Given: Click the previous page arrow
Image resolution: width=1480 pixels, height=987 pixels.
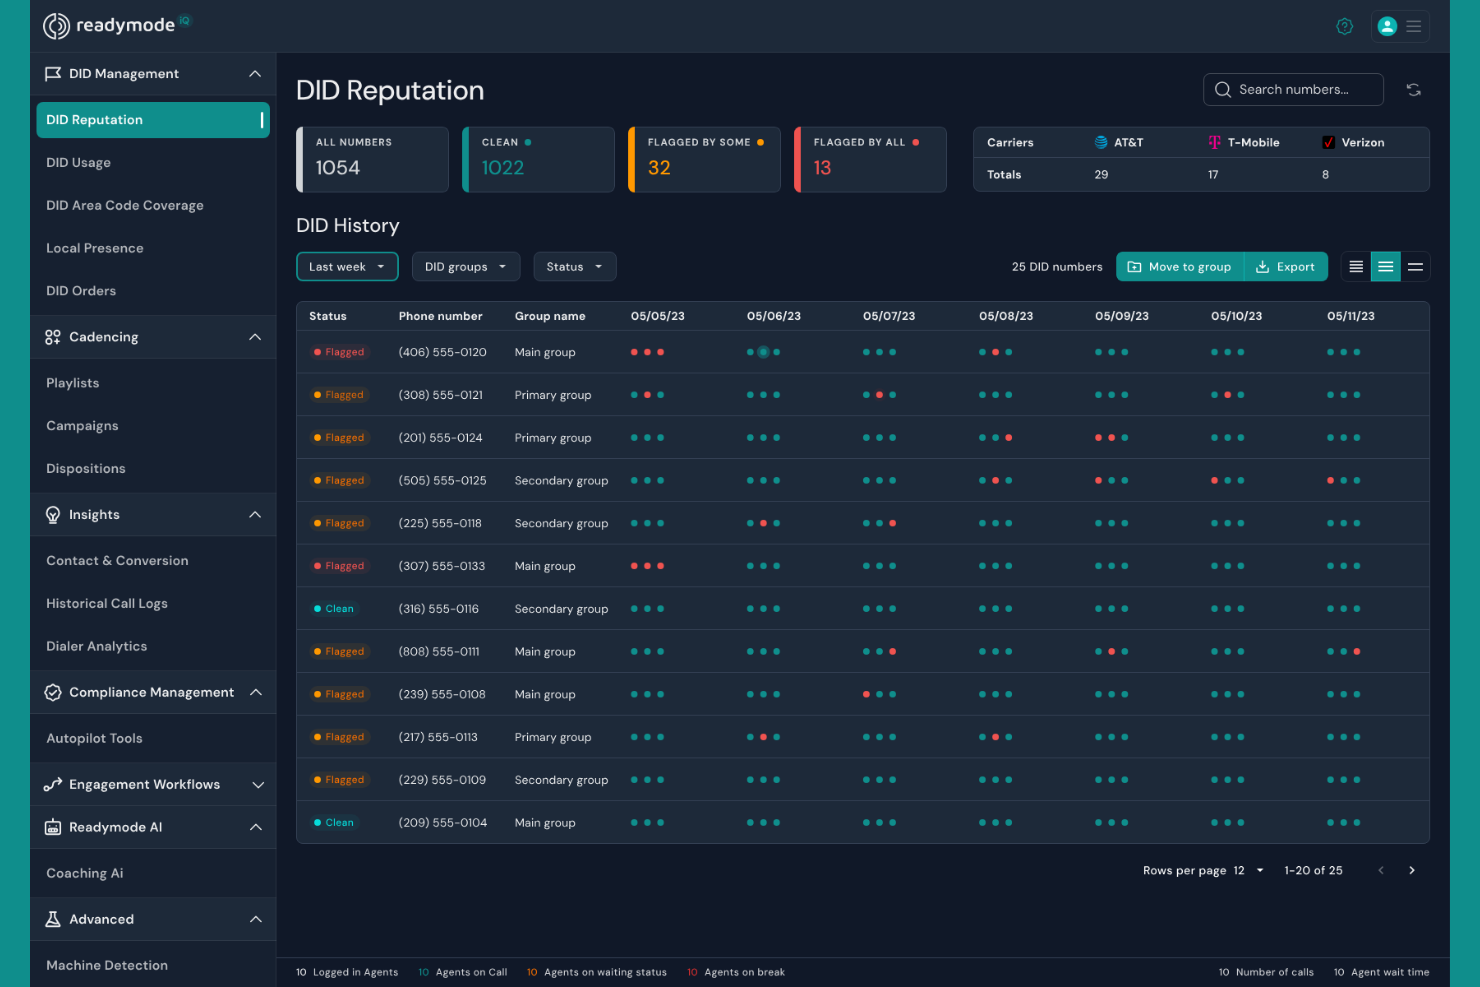Looking at the screenshot, I should [x=1381, y=870].
